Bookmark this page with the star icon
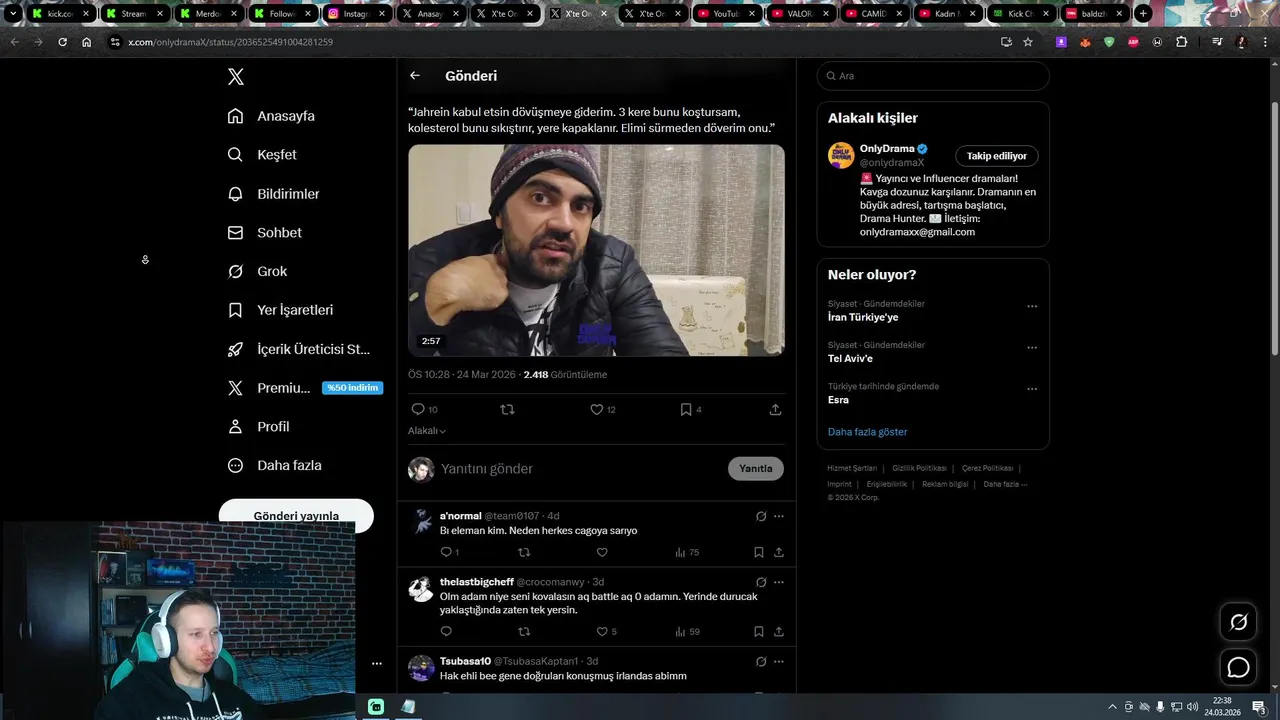Image resolution: width=1280 pixels, height=720 pixels. tap(1028, 42)
